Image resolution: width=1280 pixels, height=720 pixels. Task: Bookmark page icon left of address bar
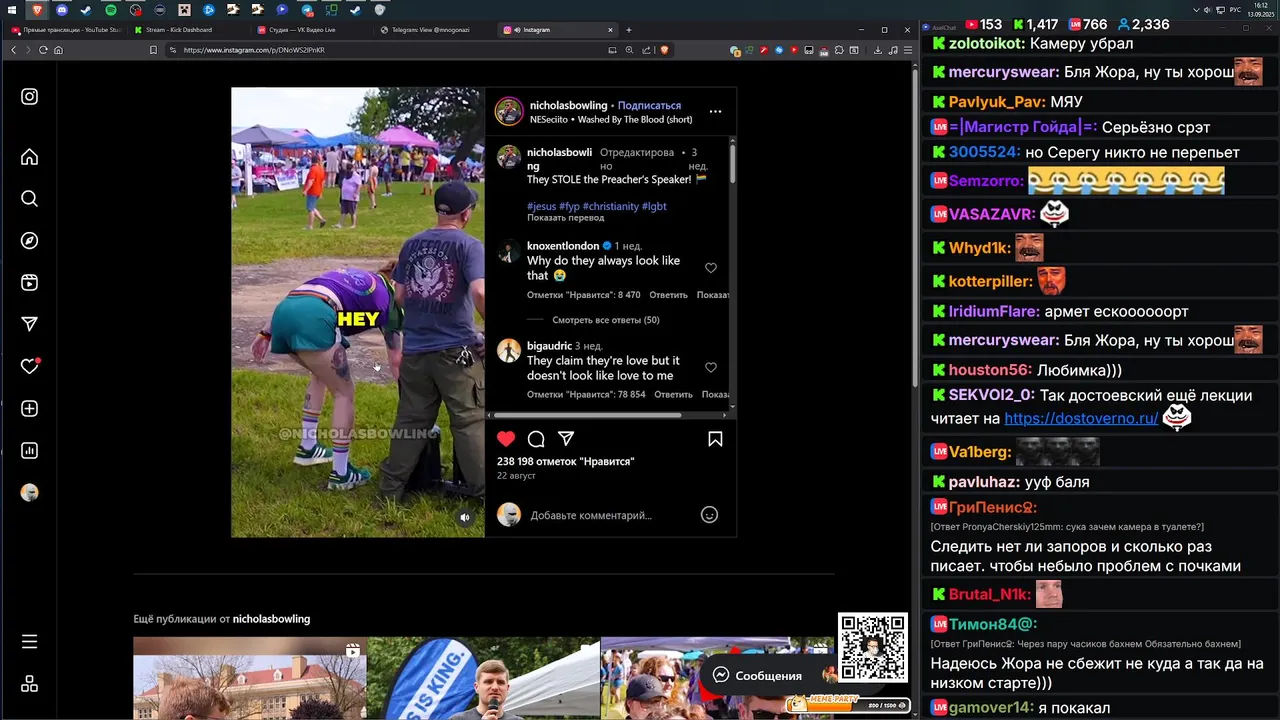coord(153,50)
